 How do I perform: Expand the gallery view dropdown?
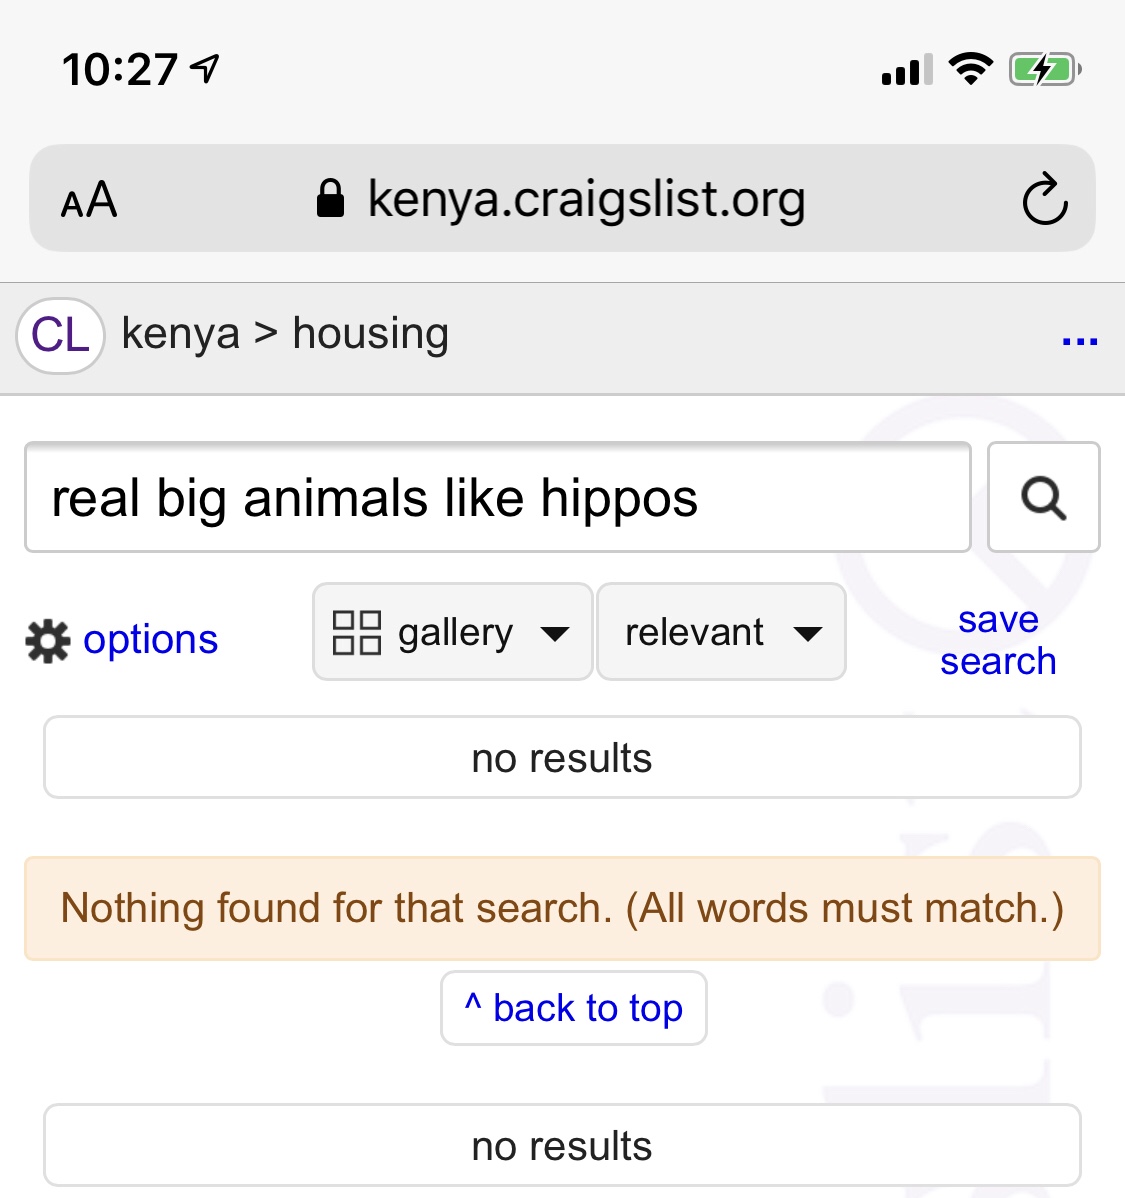click(554, 633)
